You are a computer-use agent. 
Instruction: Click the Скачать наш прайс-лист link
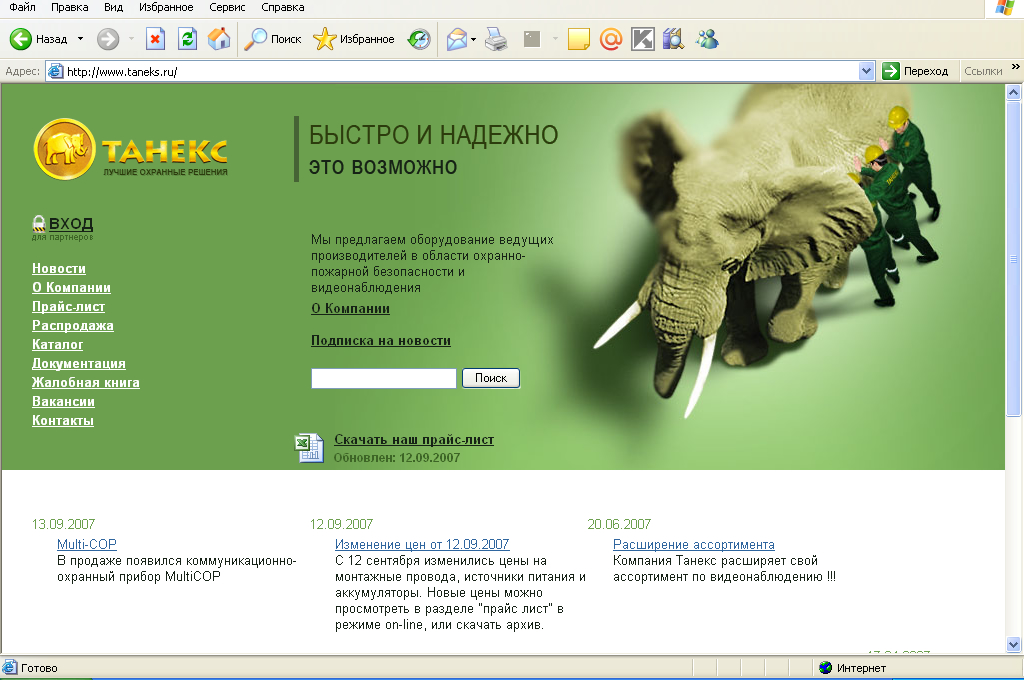pyautogui.click(x=414, y=439)
